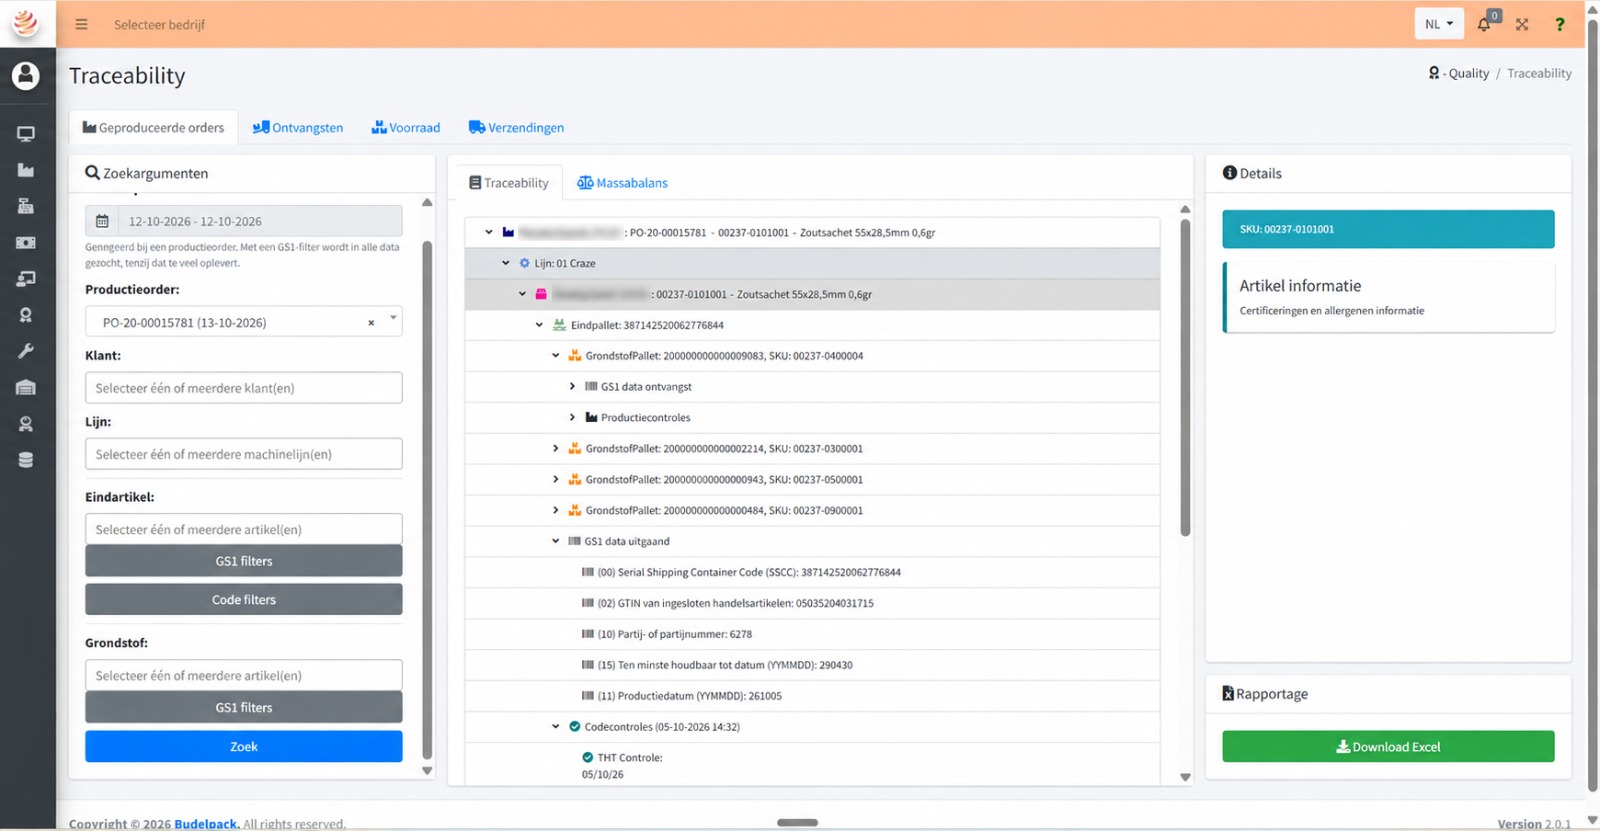Image resolution: width=1600 pixels, height=831 pixels.
Task: Click the Artikel informatie card
Action: click(1389, 297)
